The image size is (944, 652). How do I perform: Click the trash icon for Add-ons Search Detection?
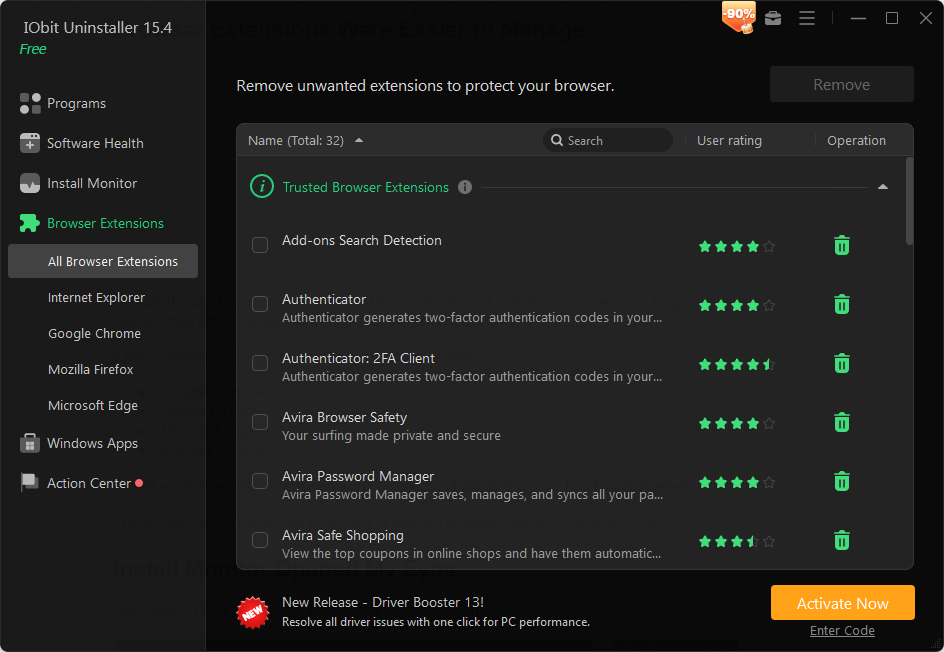842,246
